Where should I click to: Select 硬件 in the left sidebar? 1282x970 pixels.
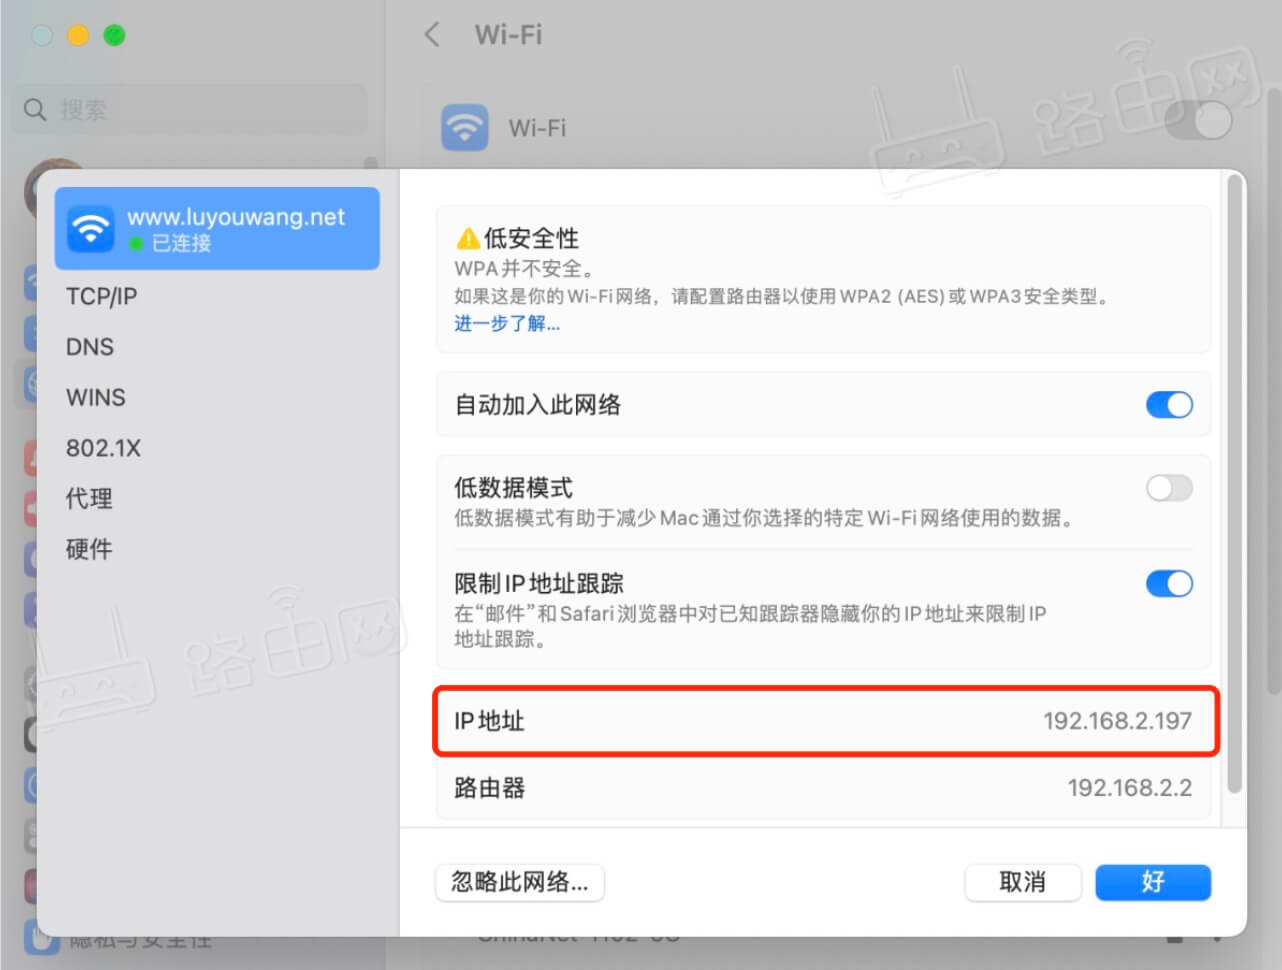pos(88,549)
